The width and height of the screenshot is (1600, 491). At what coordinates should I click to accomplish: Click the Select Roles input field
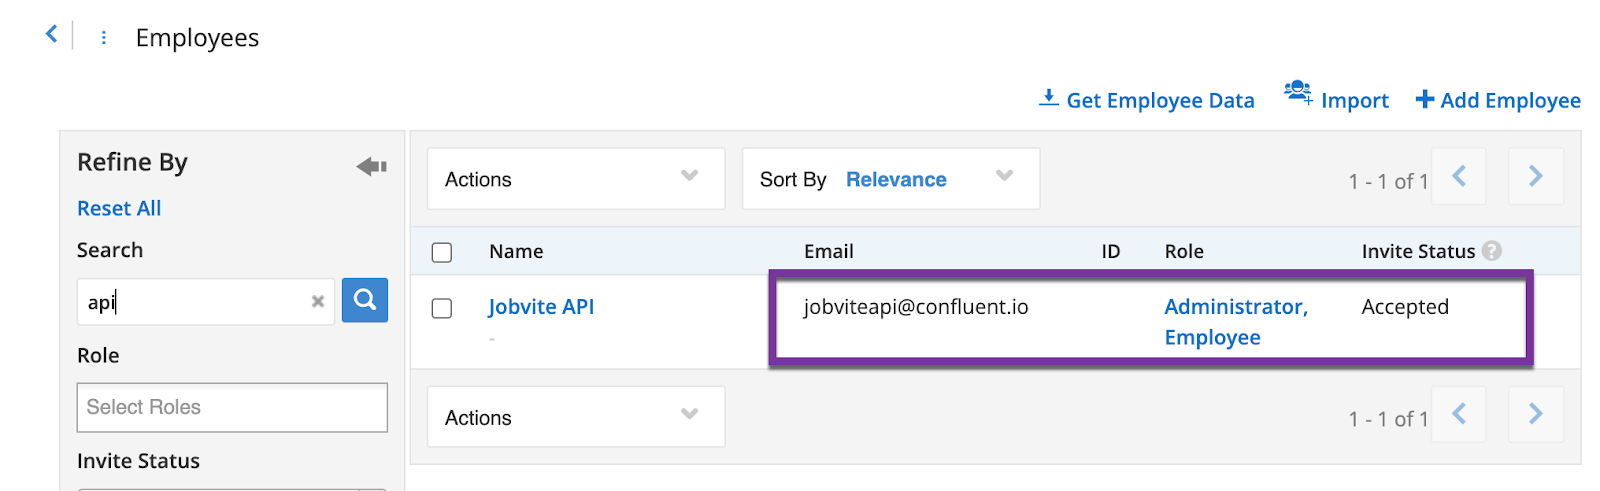coord(232,407)
